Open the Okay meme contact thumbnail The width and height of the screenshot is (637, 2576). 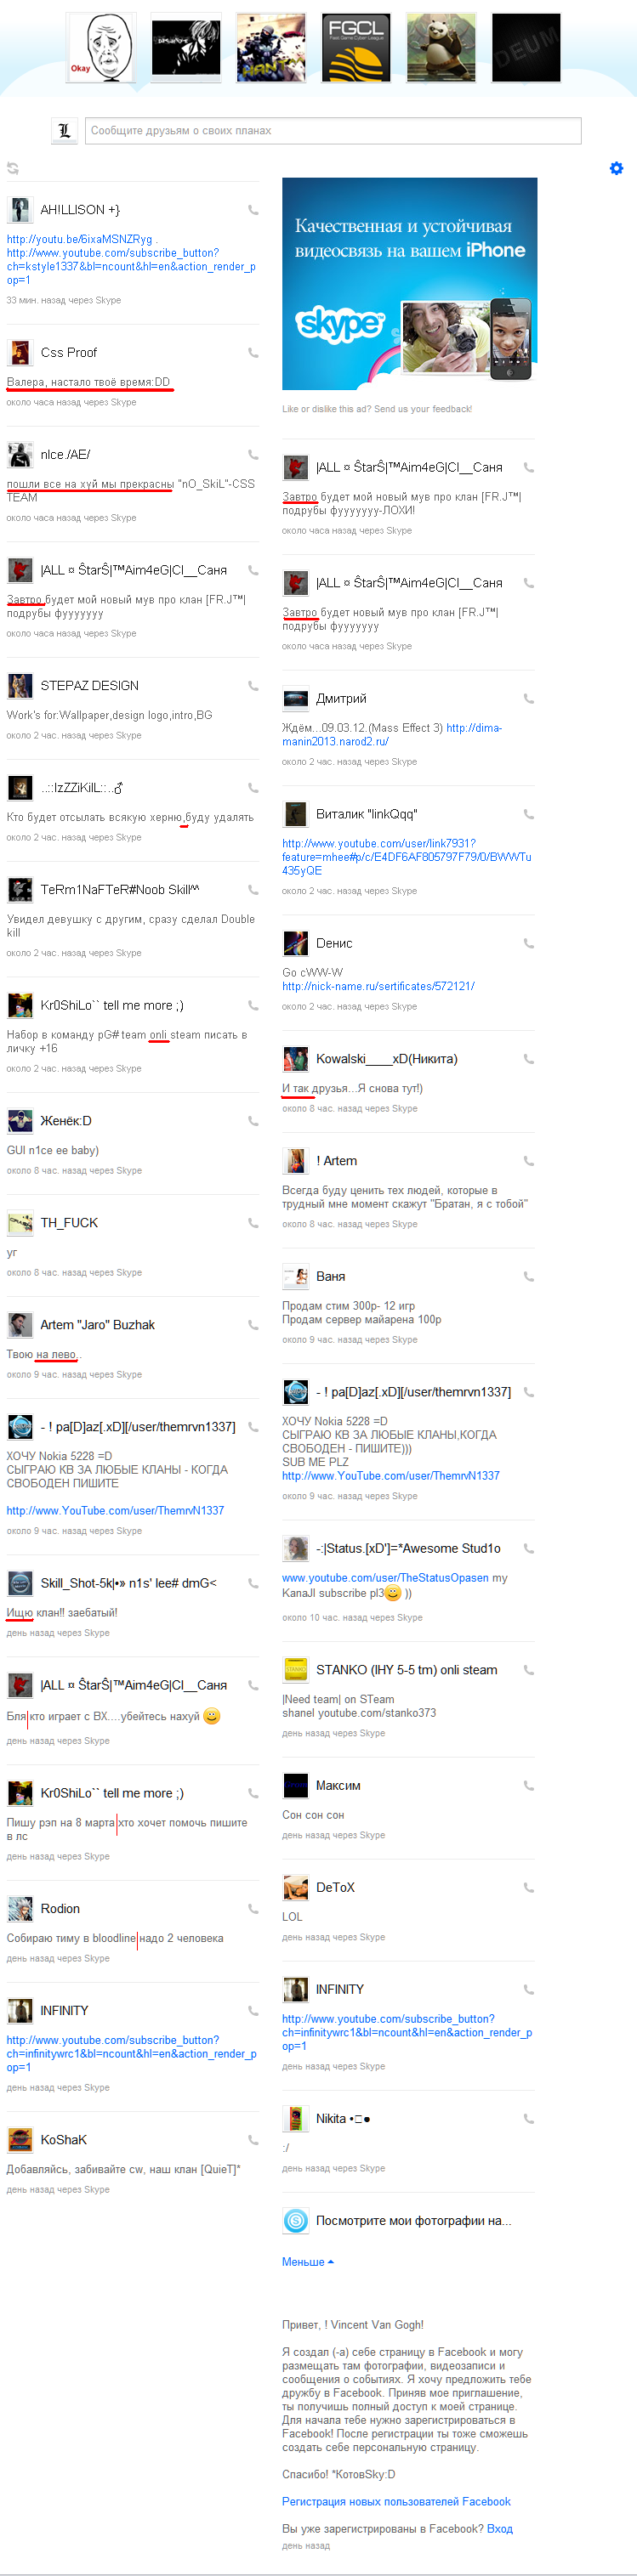click(101, 48)
